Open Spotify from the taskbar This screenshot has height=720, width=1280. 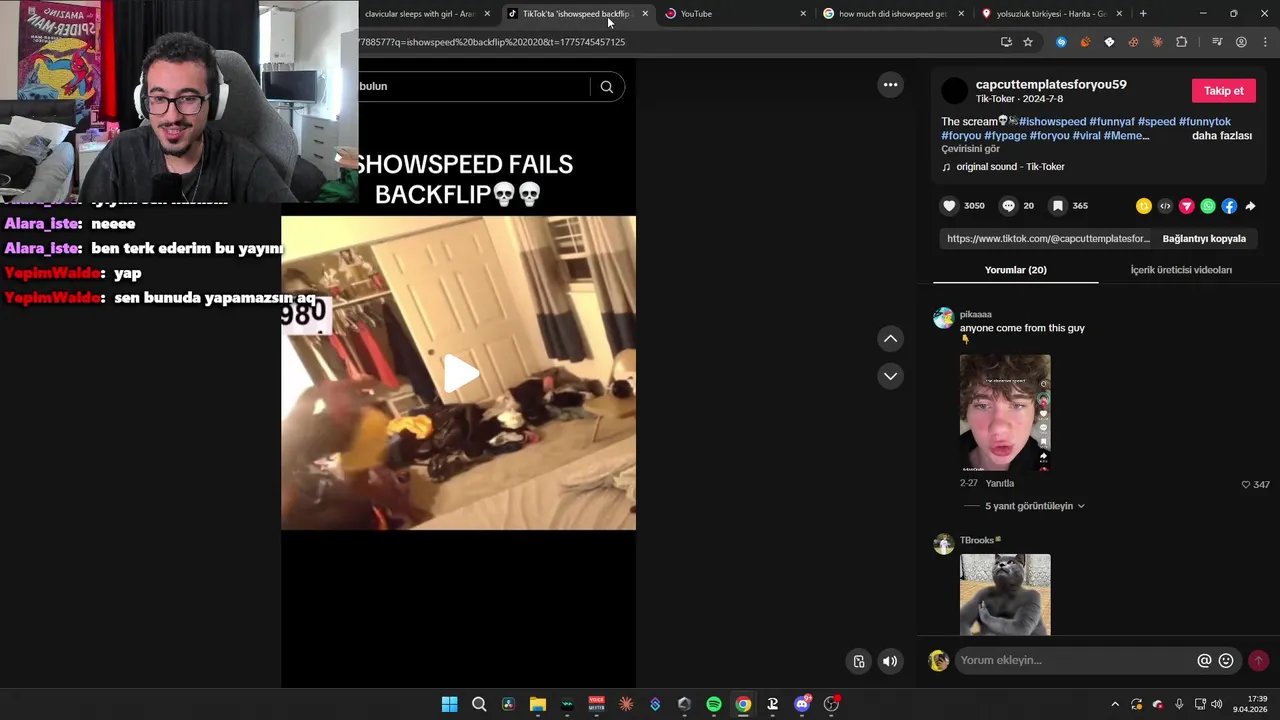pyautogui.click(x=714, y=704)
